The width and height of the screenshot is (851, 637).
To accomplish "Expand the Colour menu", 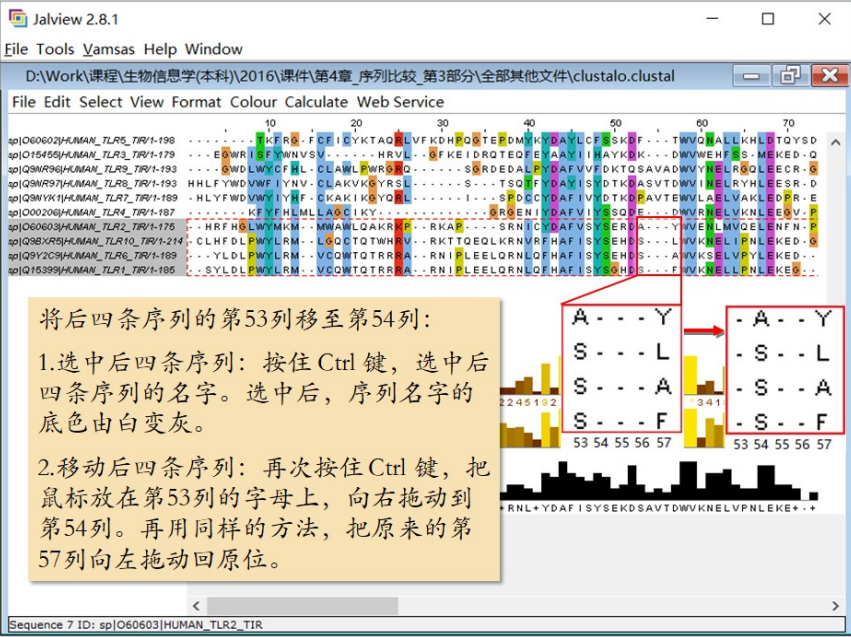I will click(x=253, y=102).
